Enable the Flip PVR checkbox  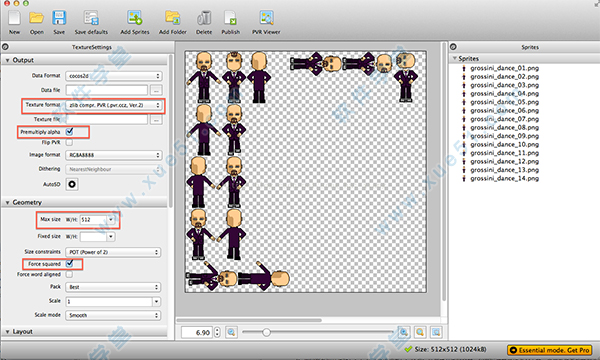click(x=69, y=142)
